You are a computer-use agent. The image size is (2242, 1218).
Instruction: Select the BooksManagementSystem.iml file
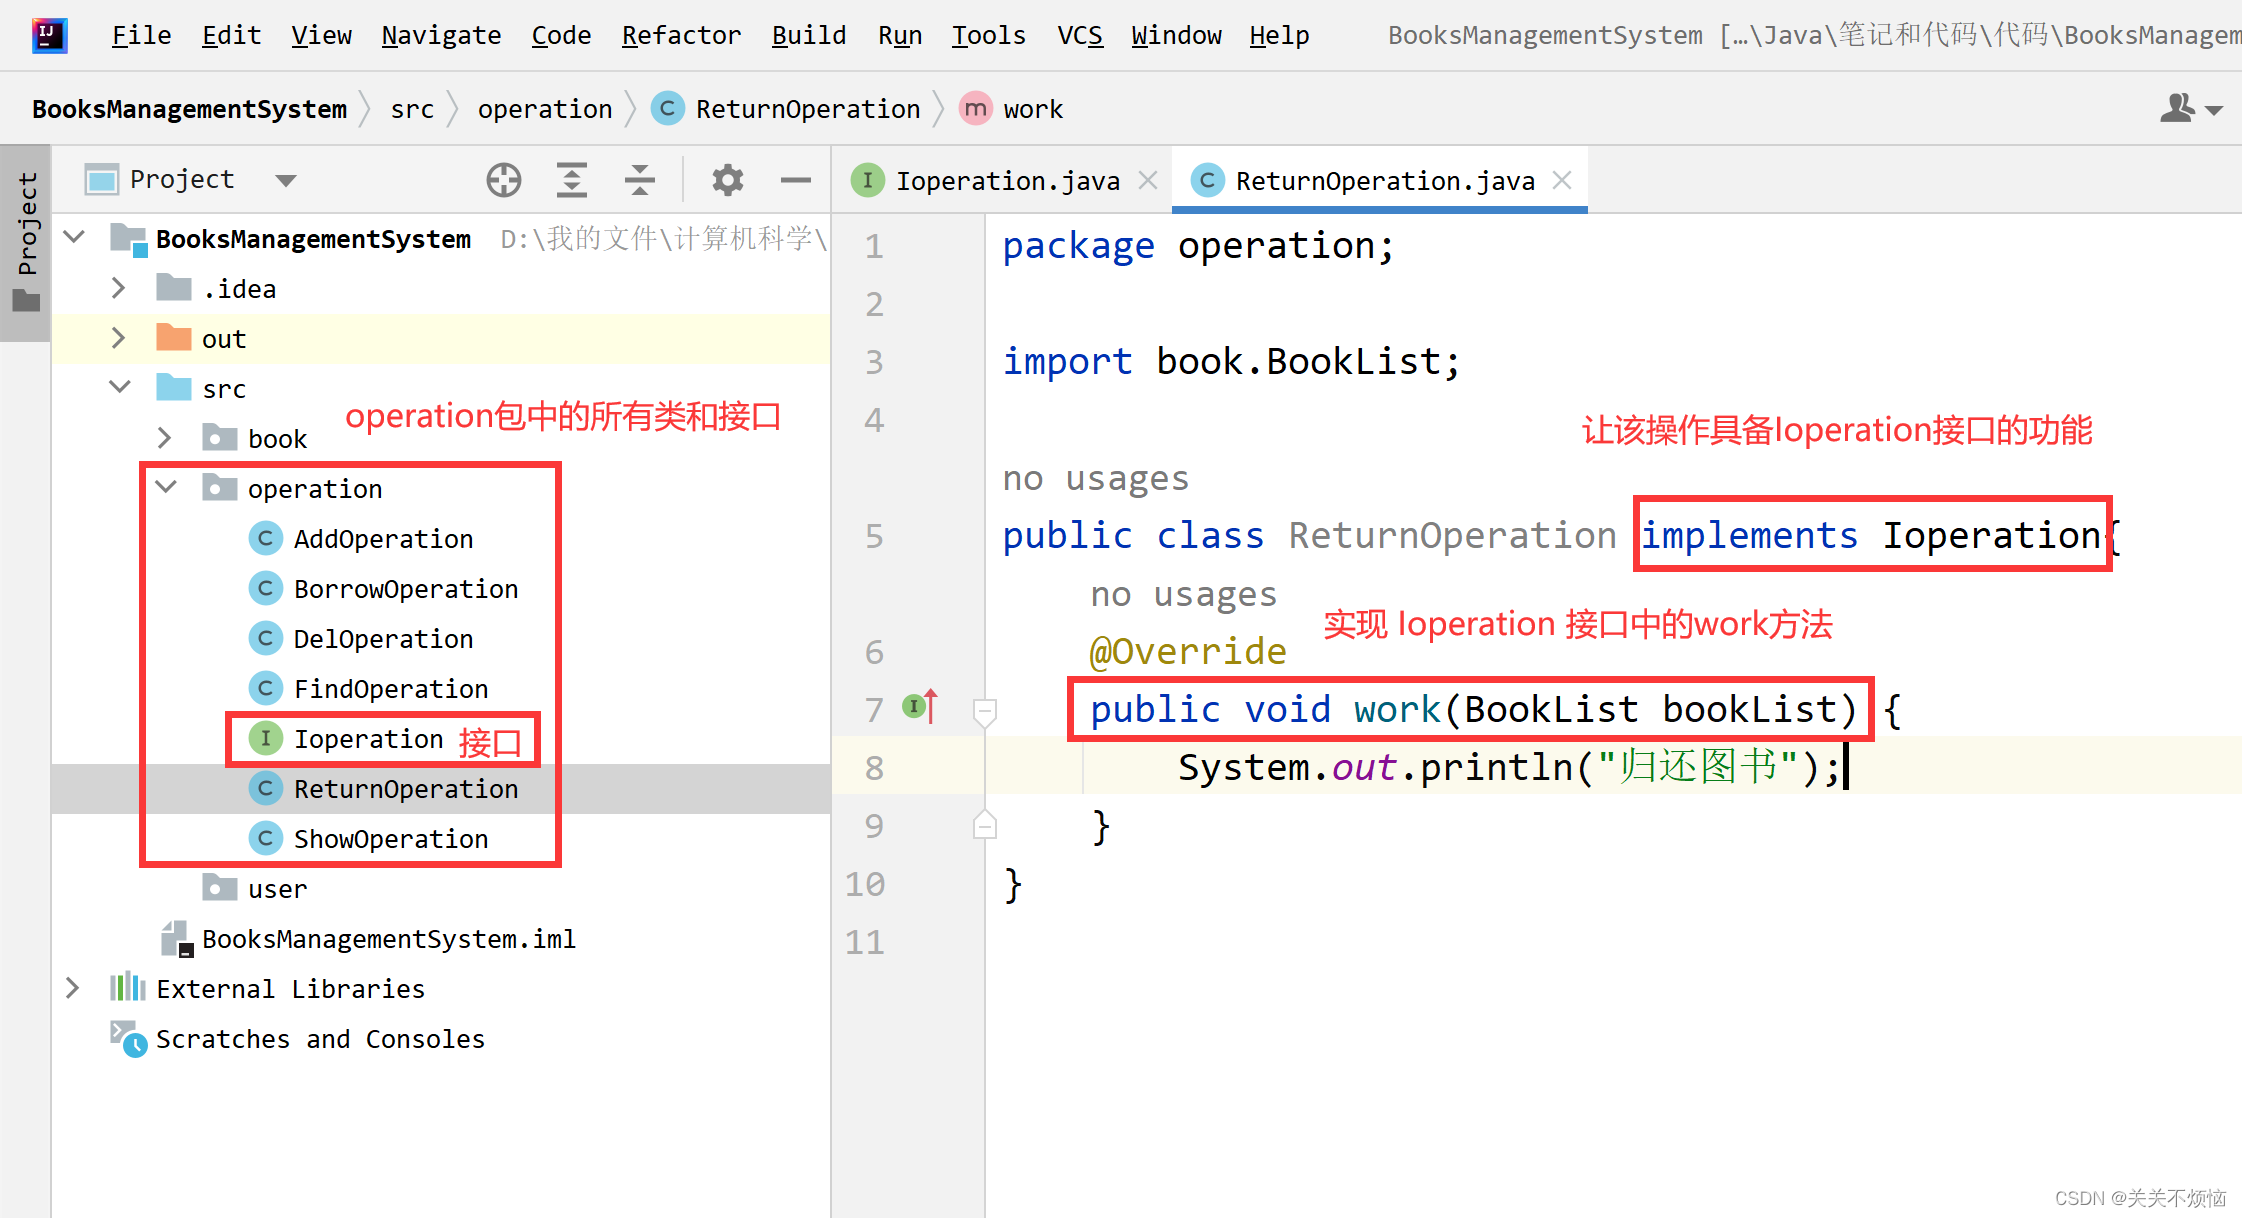[x=388, y=939]
